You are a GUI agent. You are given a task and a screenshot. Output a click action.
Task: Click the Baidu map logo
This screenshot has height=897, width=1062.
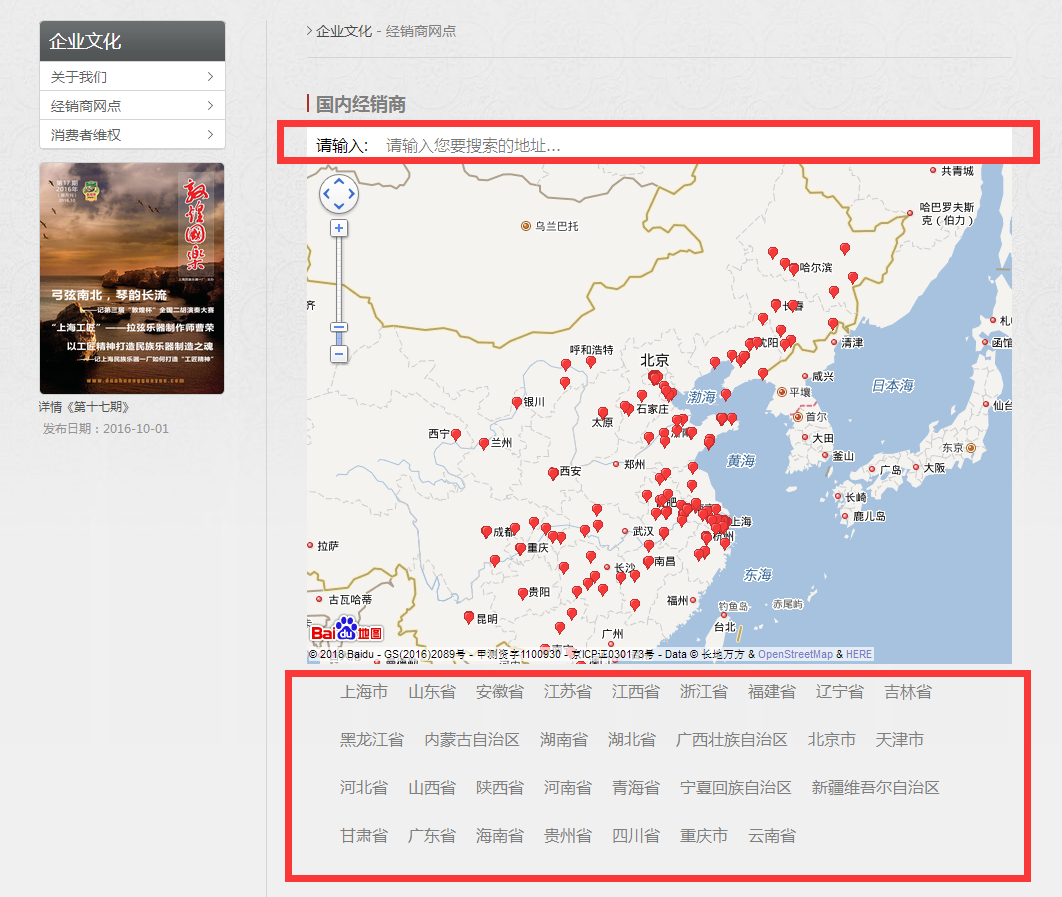346,630
